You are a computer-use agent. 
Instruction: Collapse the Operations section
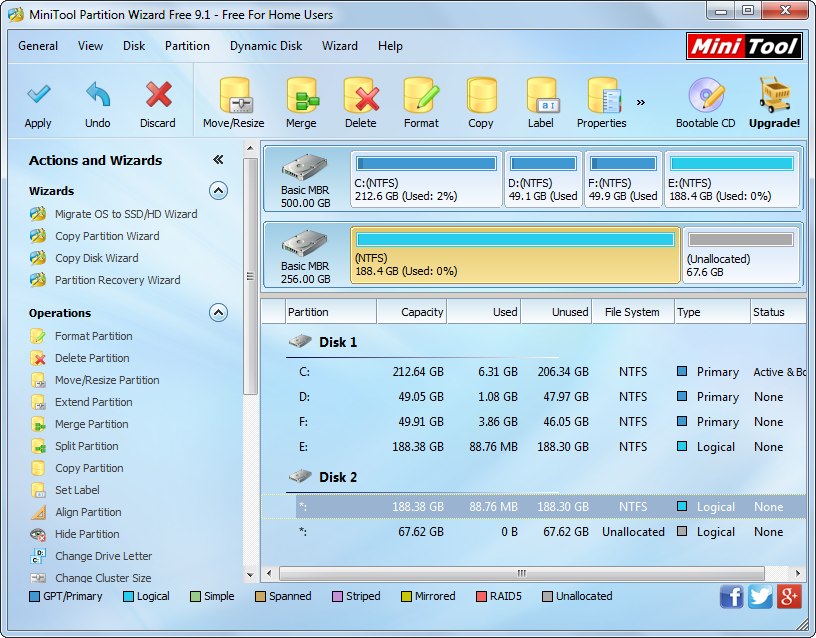click(x=218, y=313)
